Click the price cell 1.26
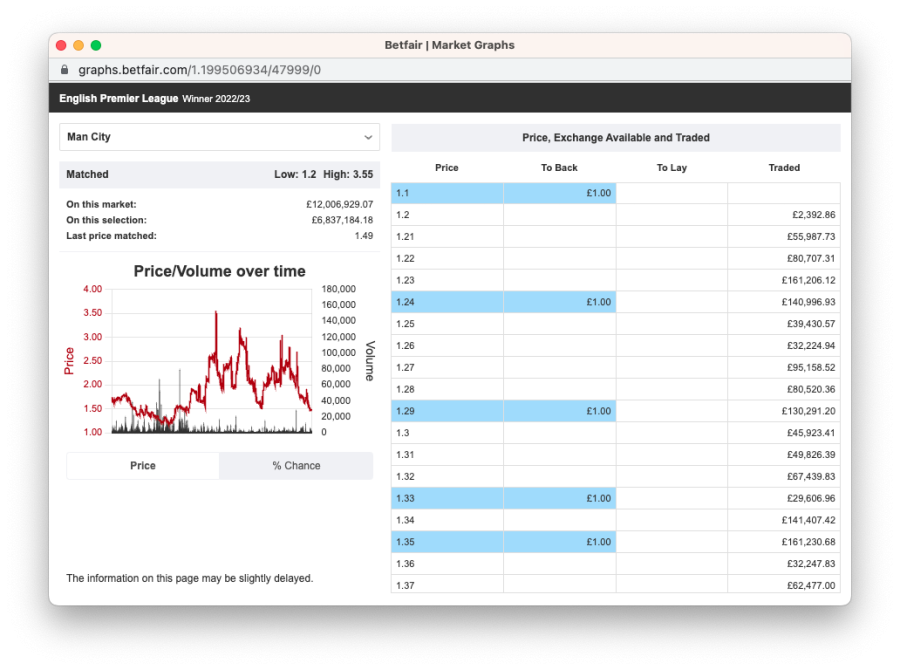Viewport: 900px width, 670px height. (x=448, y=346)
